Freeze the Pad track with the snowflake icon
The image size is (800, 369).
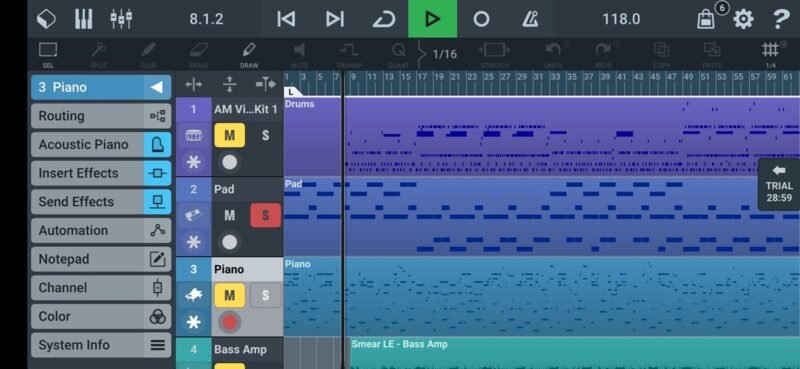(193, 242)
